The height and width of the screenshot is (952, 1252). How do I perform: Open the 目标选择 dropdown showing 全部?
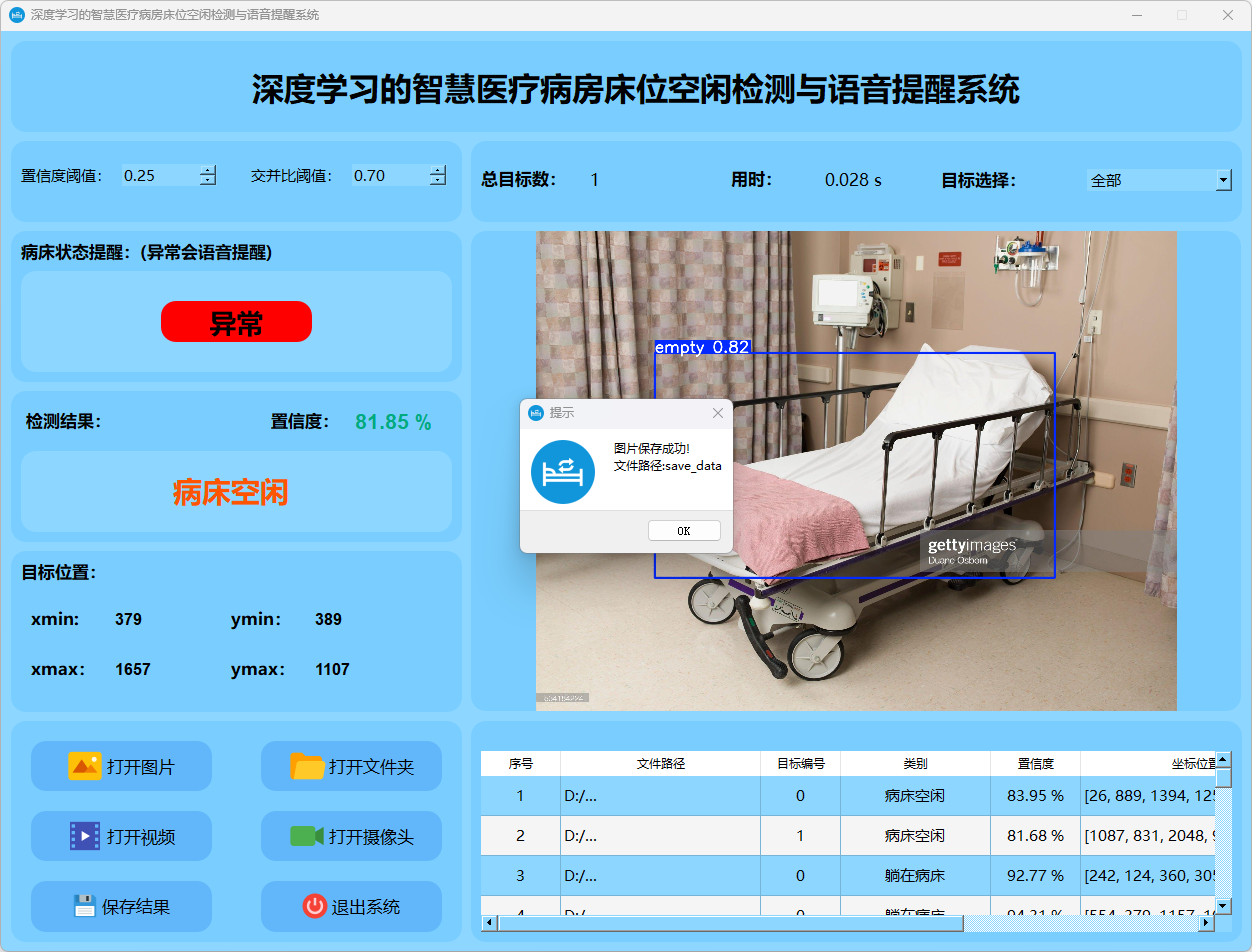click(1159, 180)
